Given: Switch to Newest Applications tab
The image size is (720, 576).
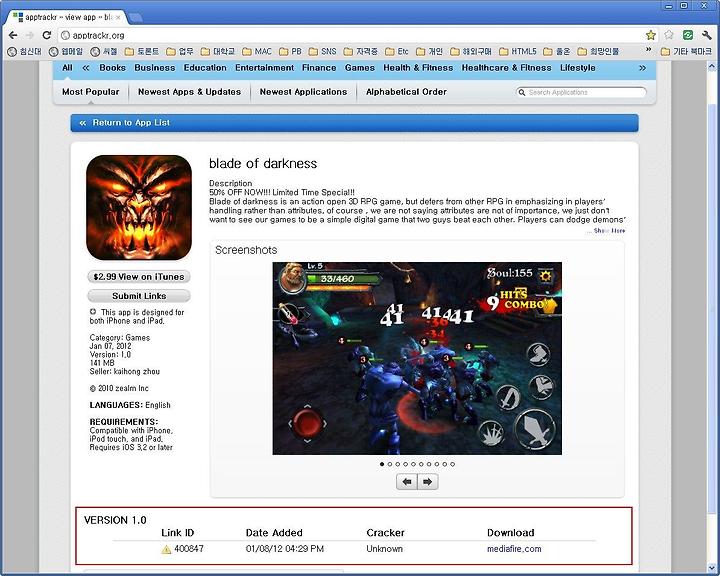Looking at the screenshot, I should (303, 92).
